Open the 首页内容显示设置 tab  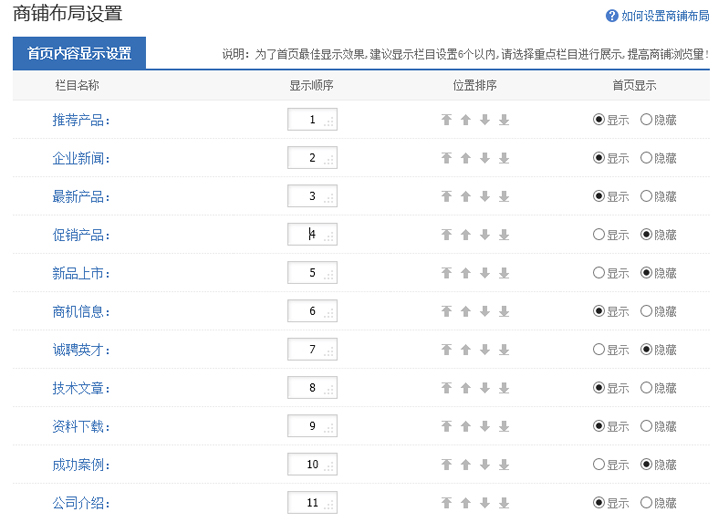(79, 53)
